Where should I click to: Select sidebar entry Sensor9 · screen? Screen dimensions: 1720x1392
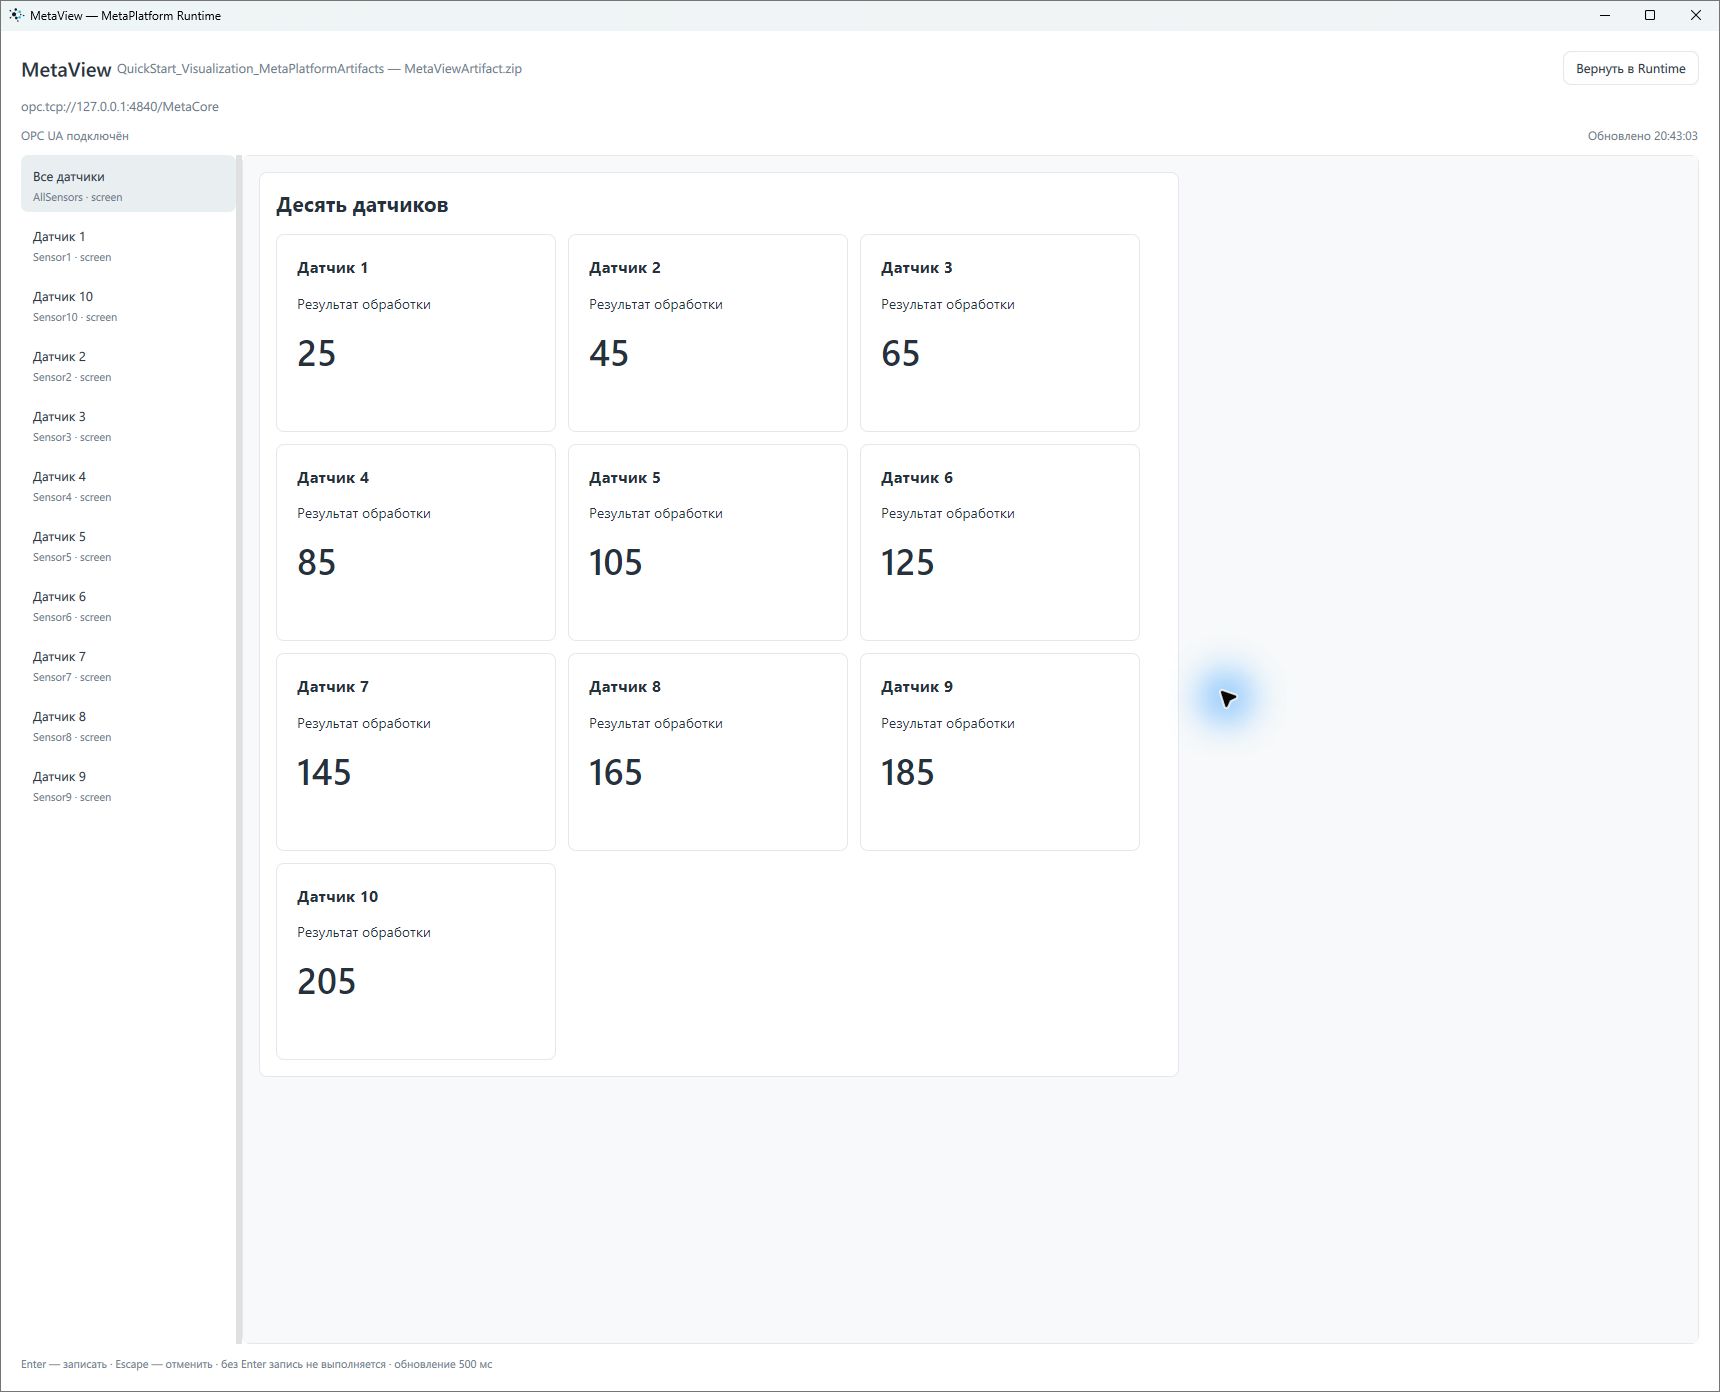[128, 786]
